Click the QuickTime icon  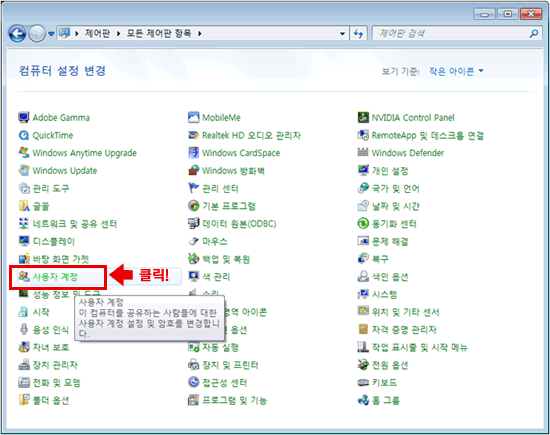pos(24,135)
